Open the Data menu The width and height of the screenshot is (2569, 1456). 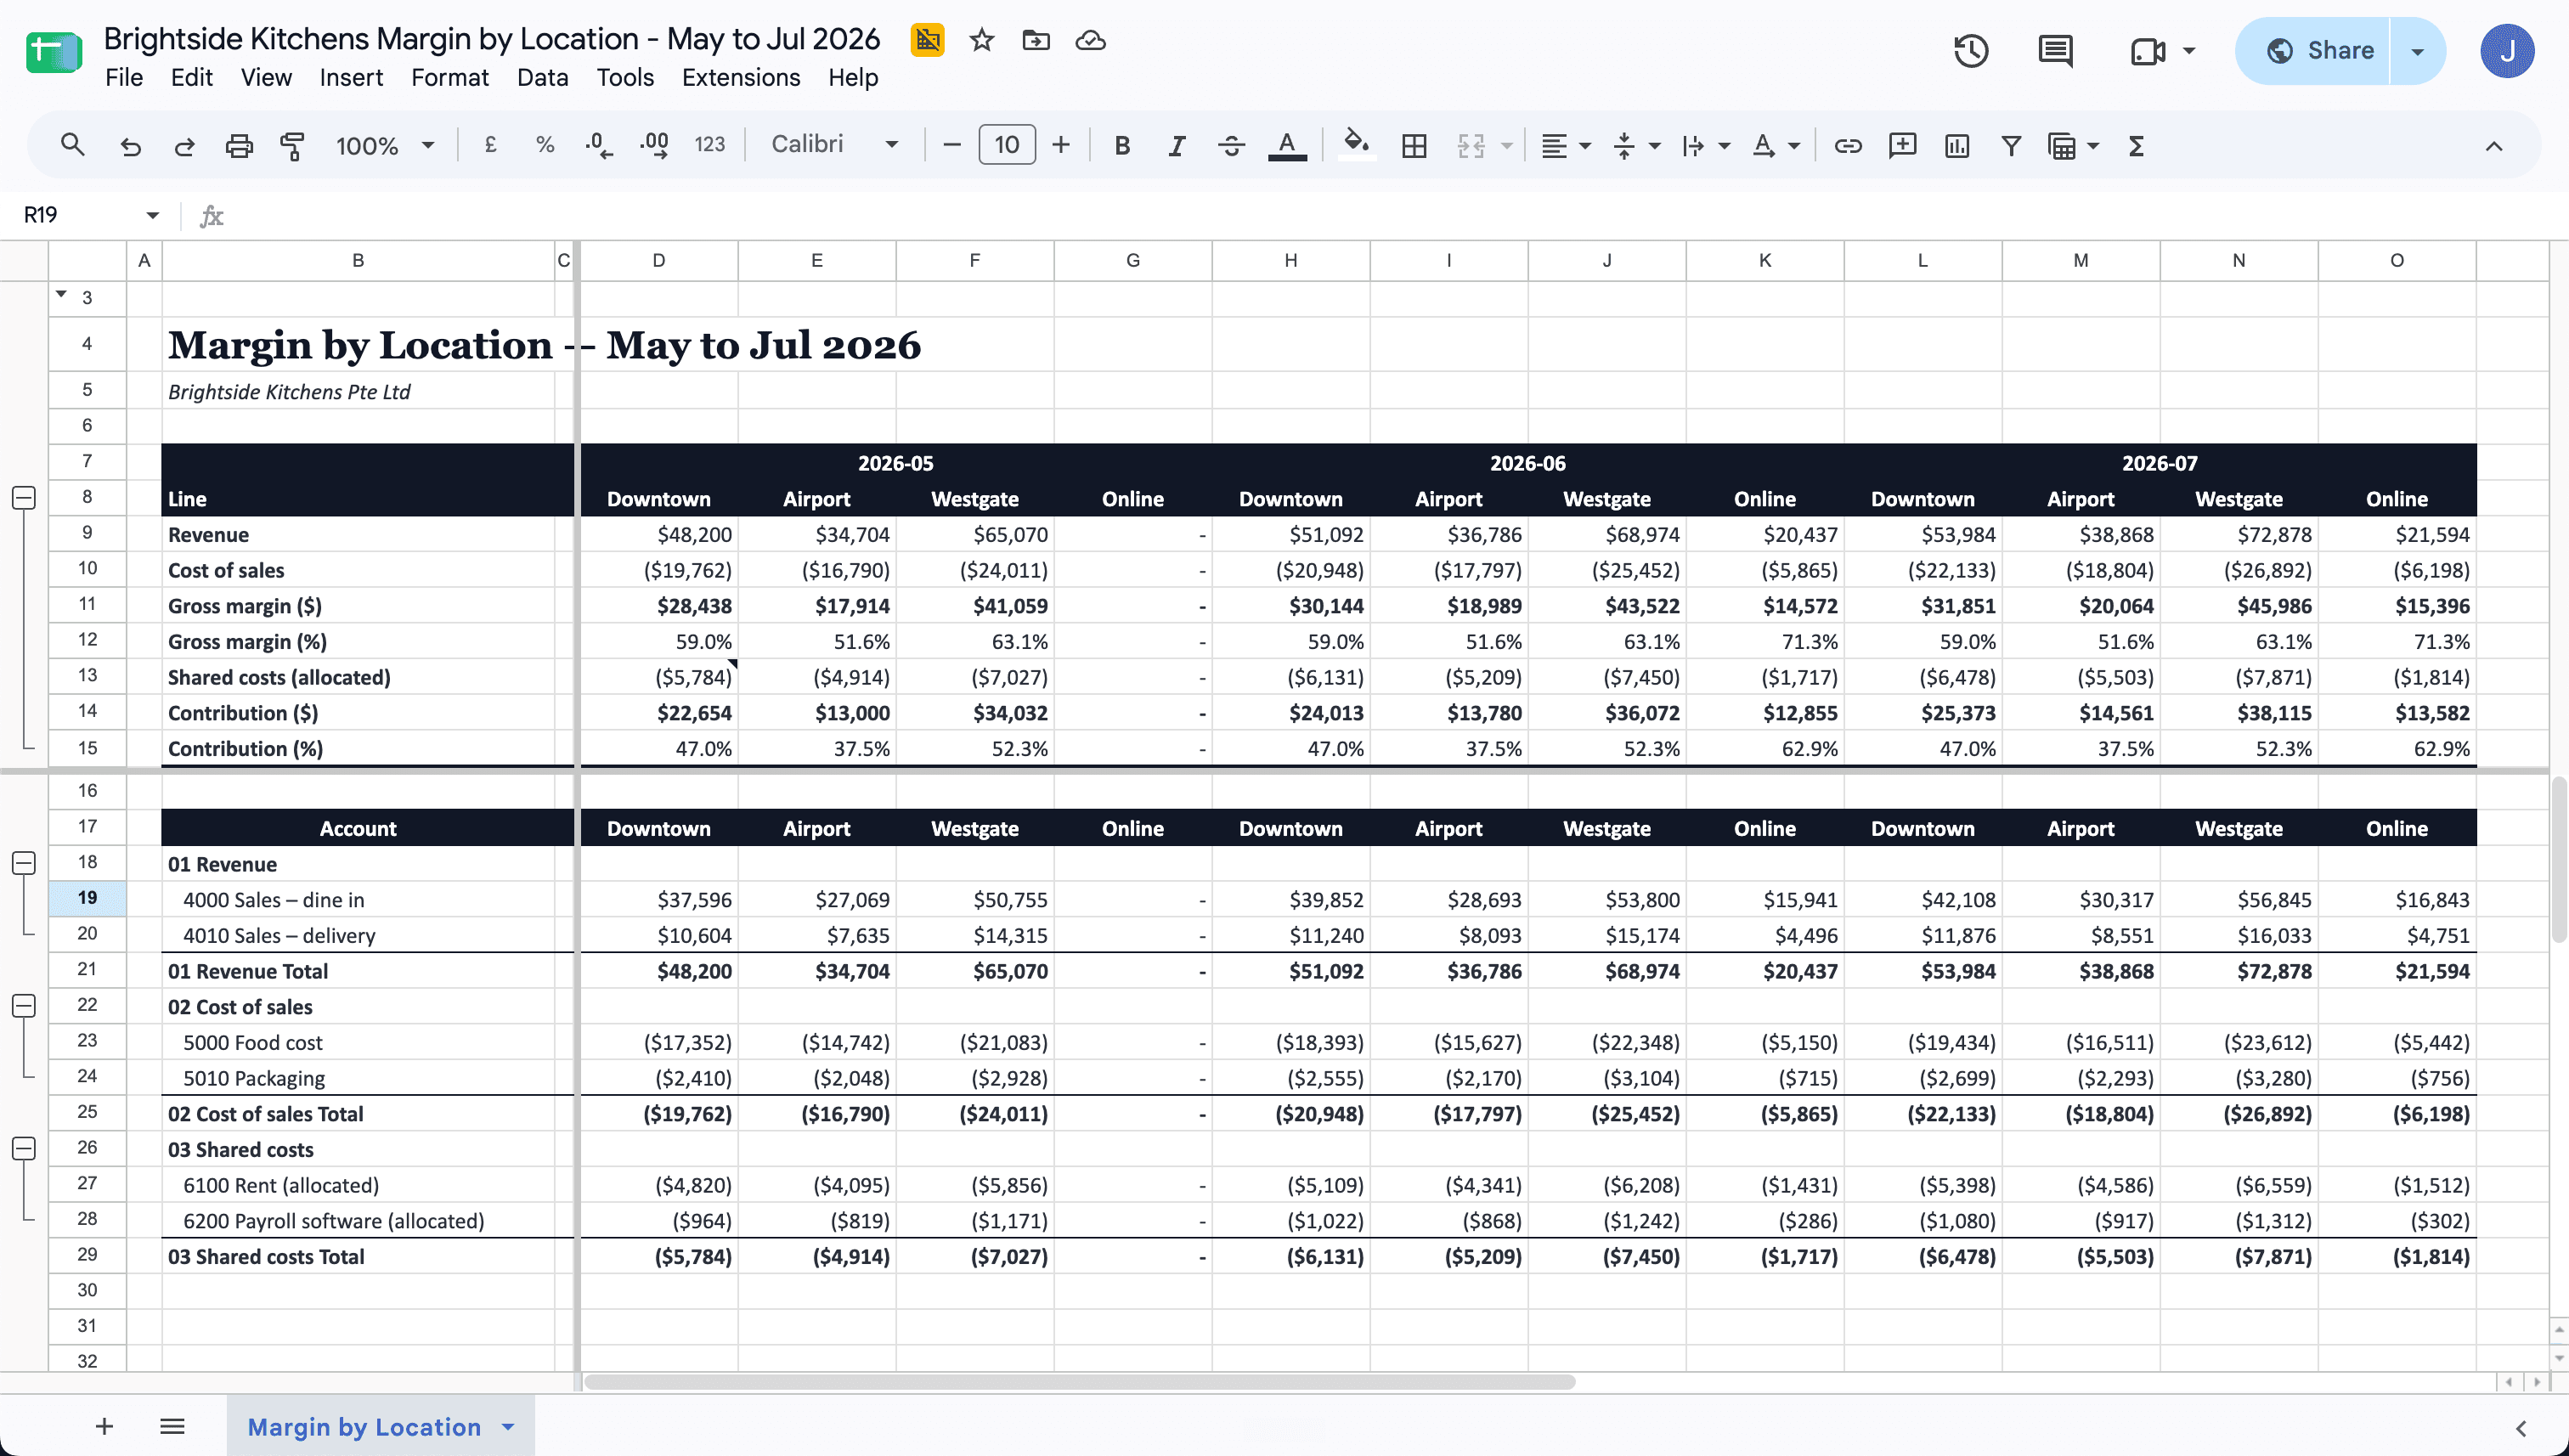point(542,77)
